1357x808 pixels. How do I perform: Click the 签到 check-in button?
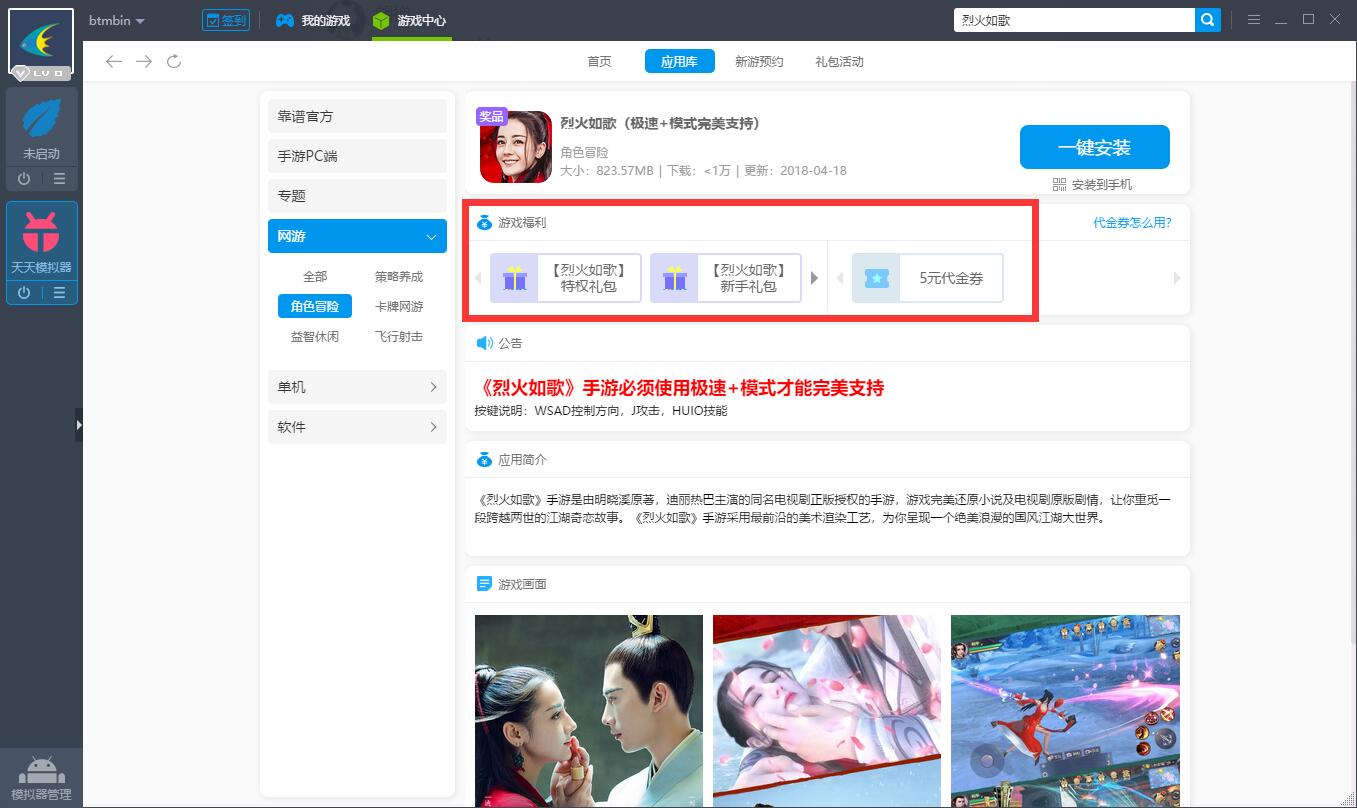225,20
